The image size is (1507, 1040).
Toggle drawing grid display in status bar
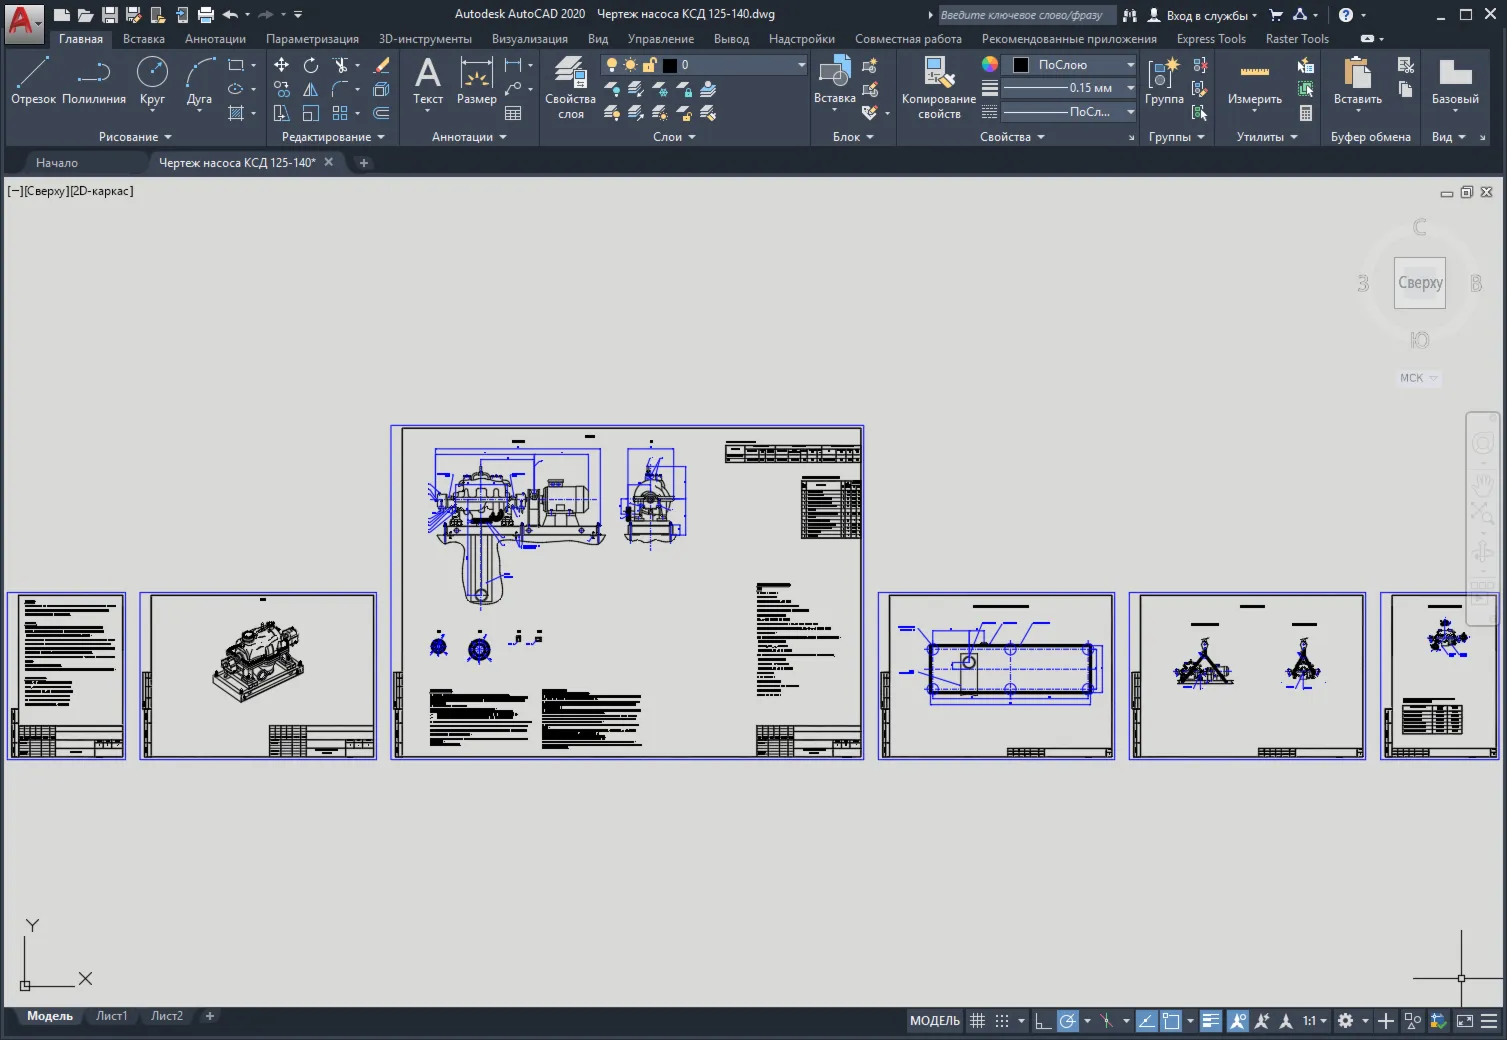point(978,1021)
